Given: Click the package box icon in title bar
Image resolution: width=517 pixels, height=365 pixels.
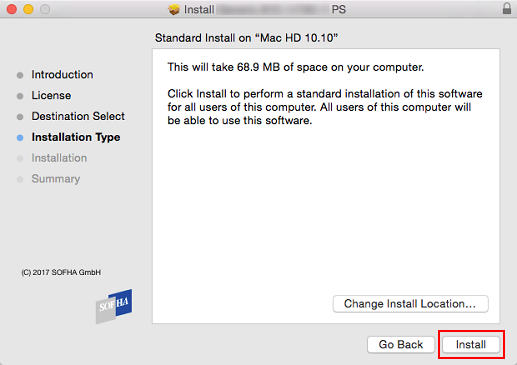Looking at the screenshot, I should 174,9.
